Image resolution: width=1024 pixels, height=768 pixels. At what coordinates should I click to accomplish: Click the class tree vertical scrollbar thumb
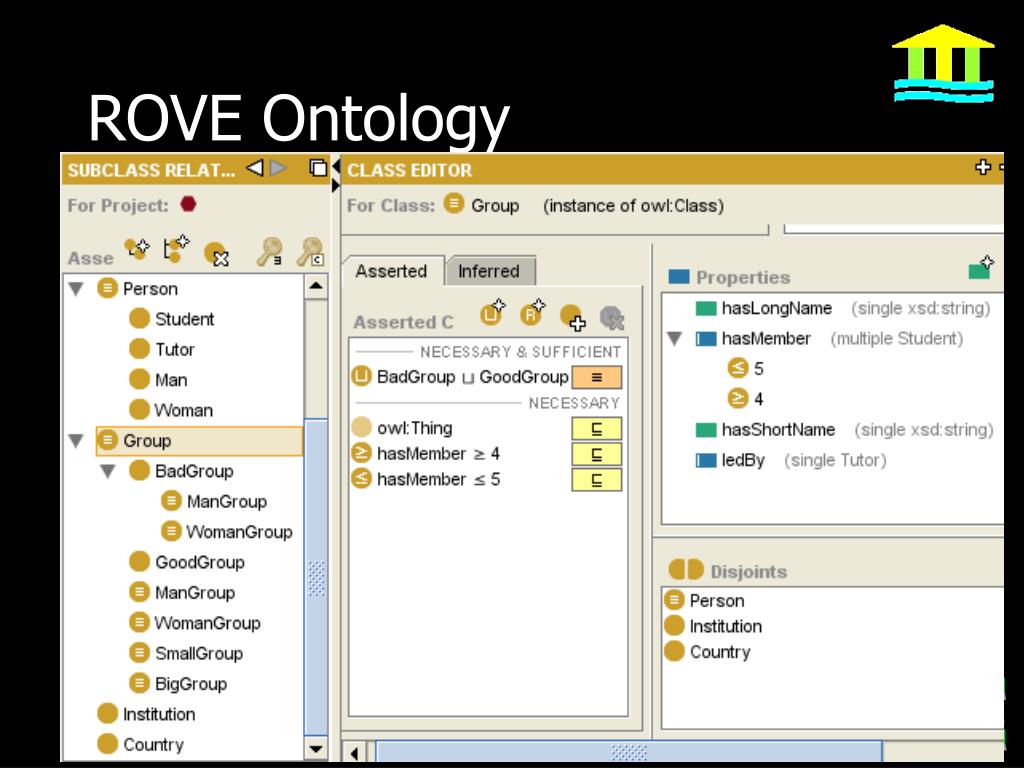click(x=316, y=577)
